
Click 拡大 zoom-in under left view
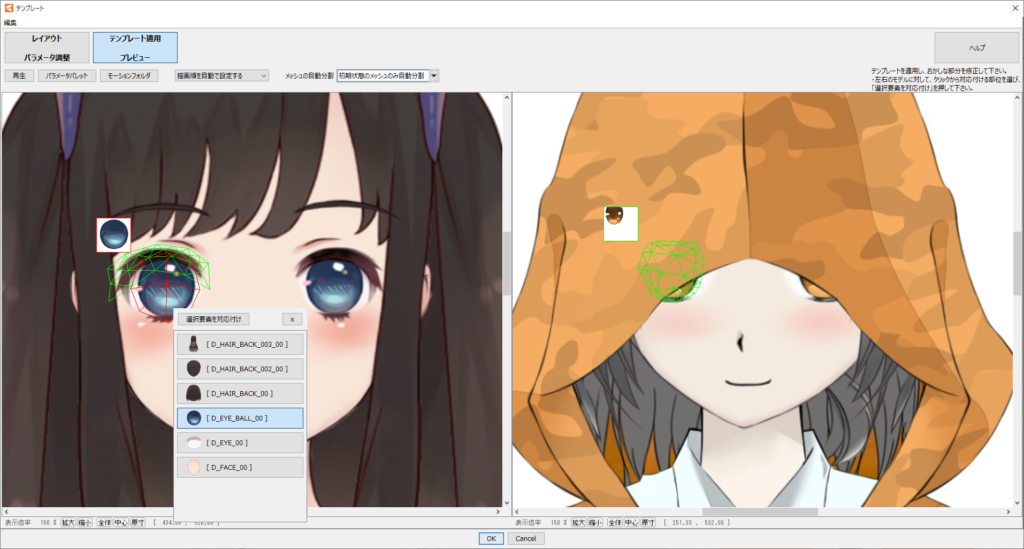pos(68,523)
